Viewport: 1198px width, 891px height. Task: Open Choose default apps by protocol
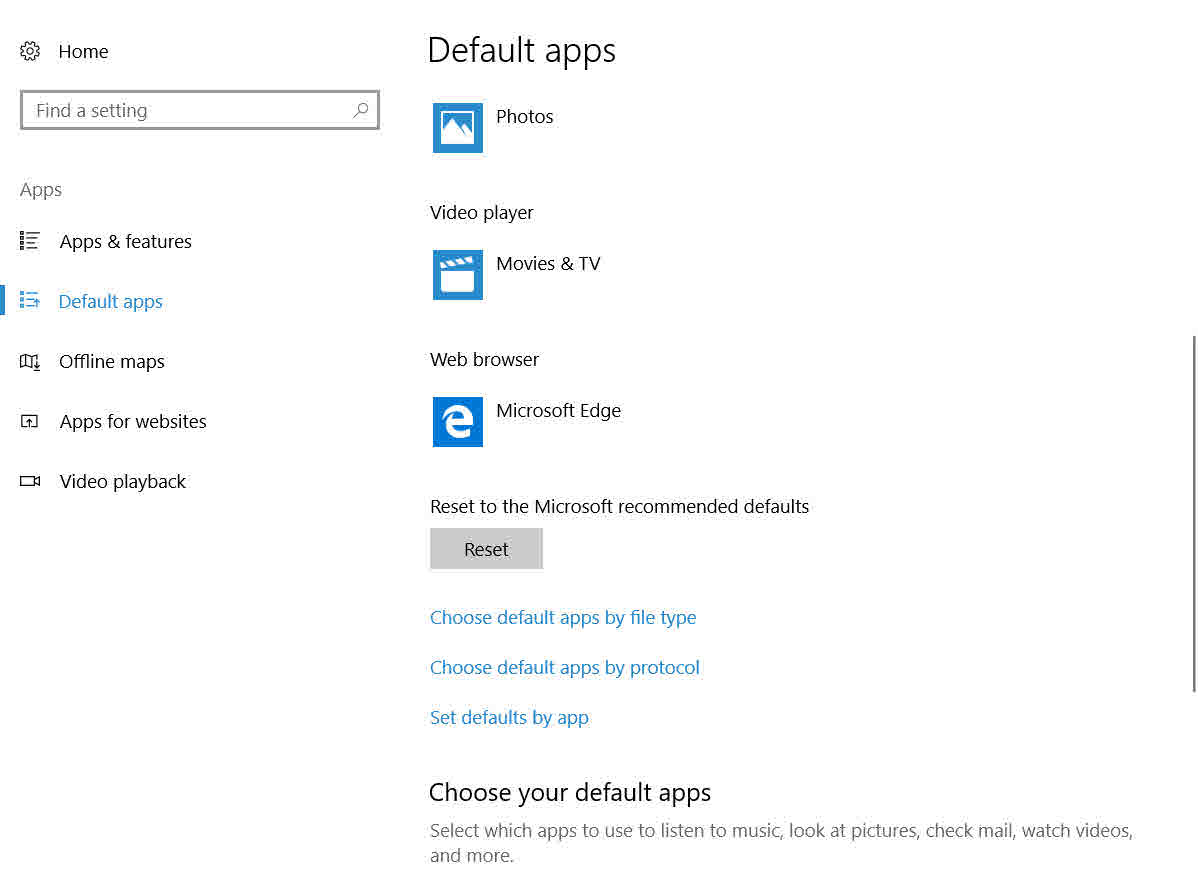pyautogui.click(x=565, y=668)
